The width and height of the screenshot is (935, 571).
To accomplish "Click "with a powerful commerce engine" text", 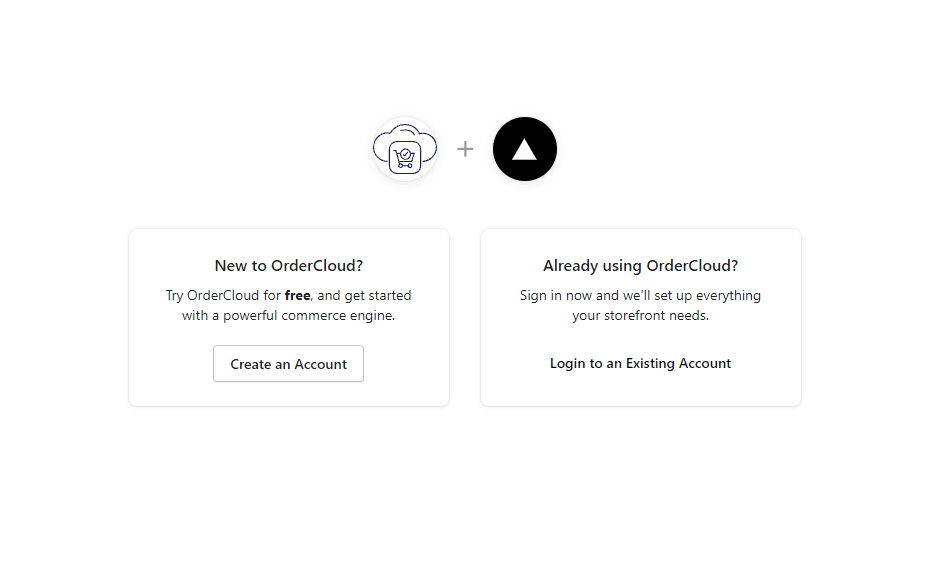I will (x=289, y=316).
